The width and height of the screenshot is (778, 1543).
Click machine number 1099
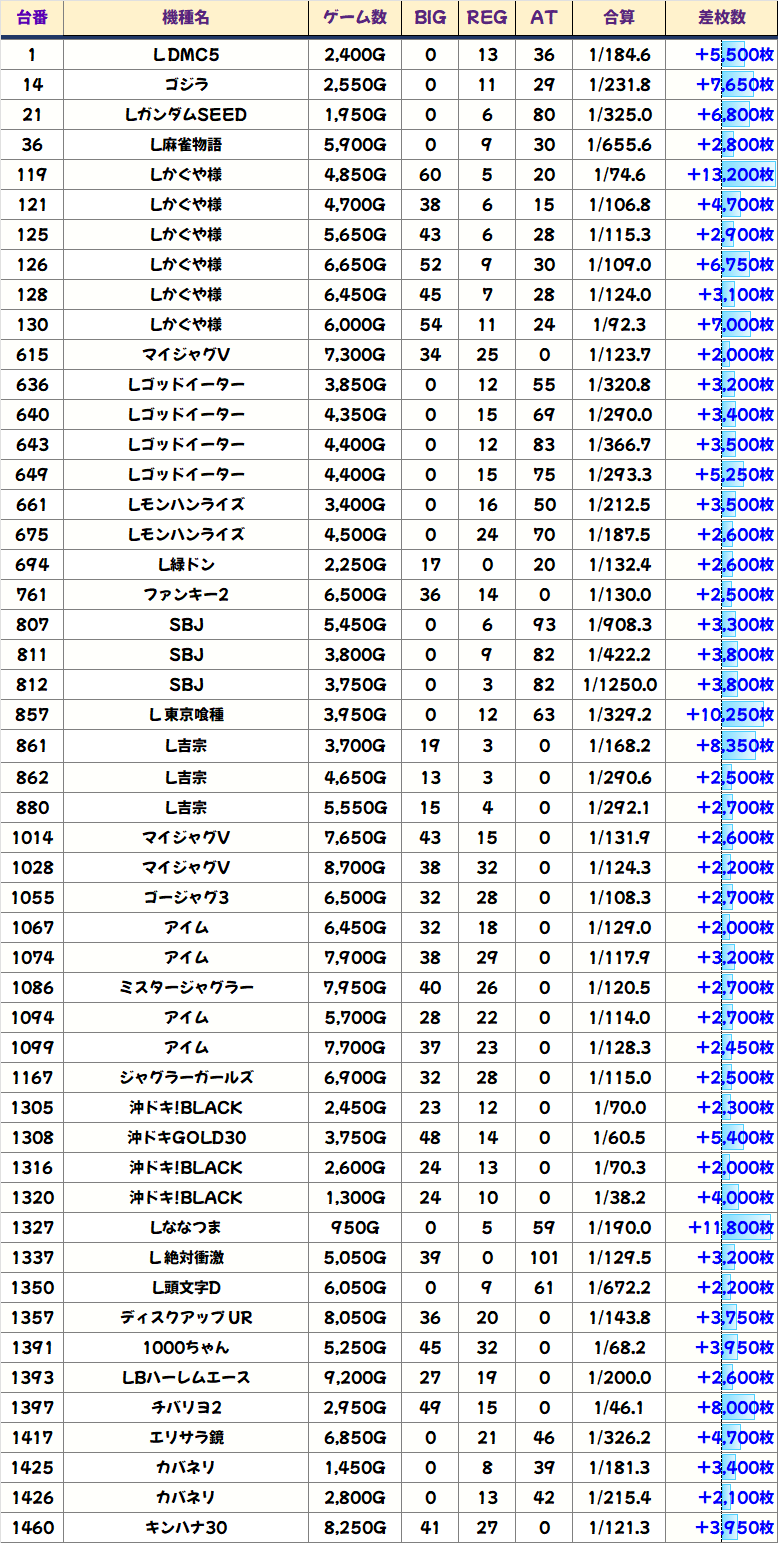(32, 1047)
